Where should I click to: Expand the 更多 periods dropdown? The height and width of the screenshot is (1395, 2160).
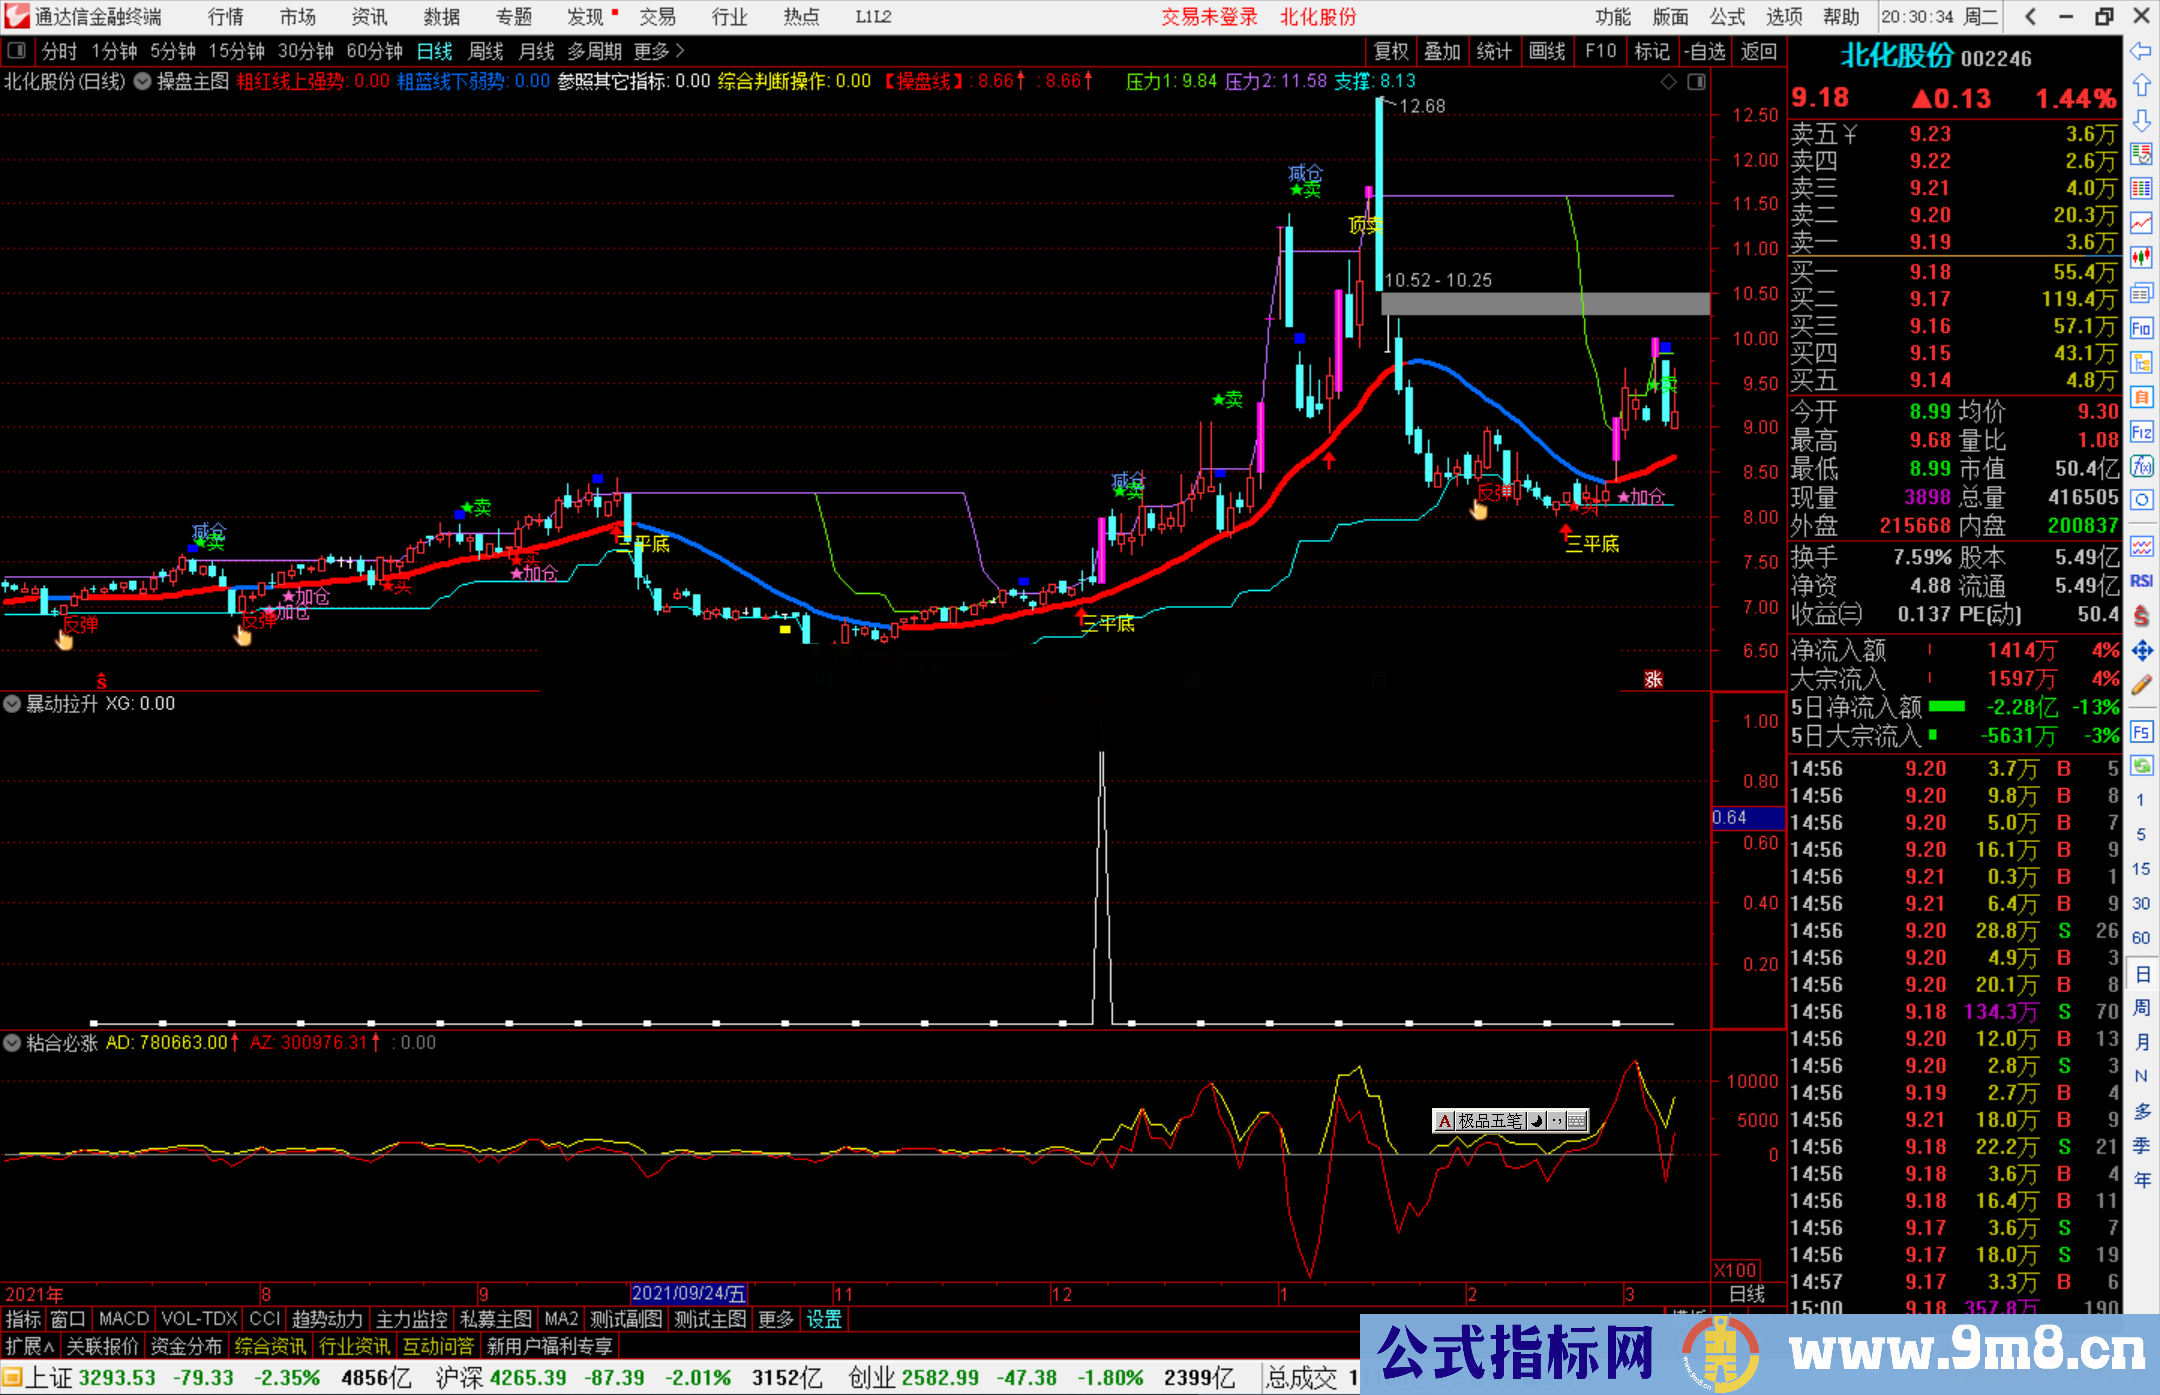[x=659, y=51]
